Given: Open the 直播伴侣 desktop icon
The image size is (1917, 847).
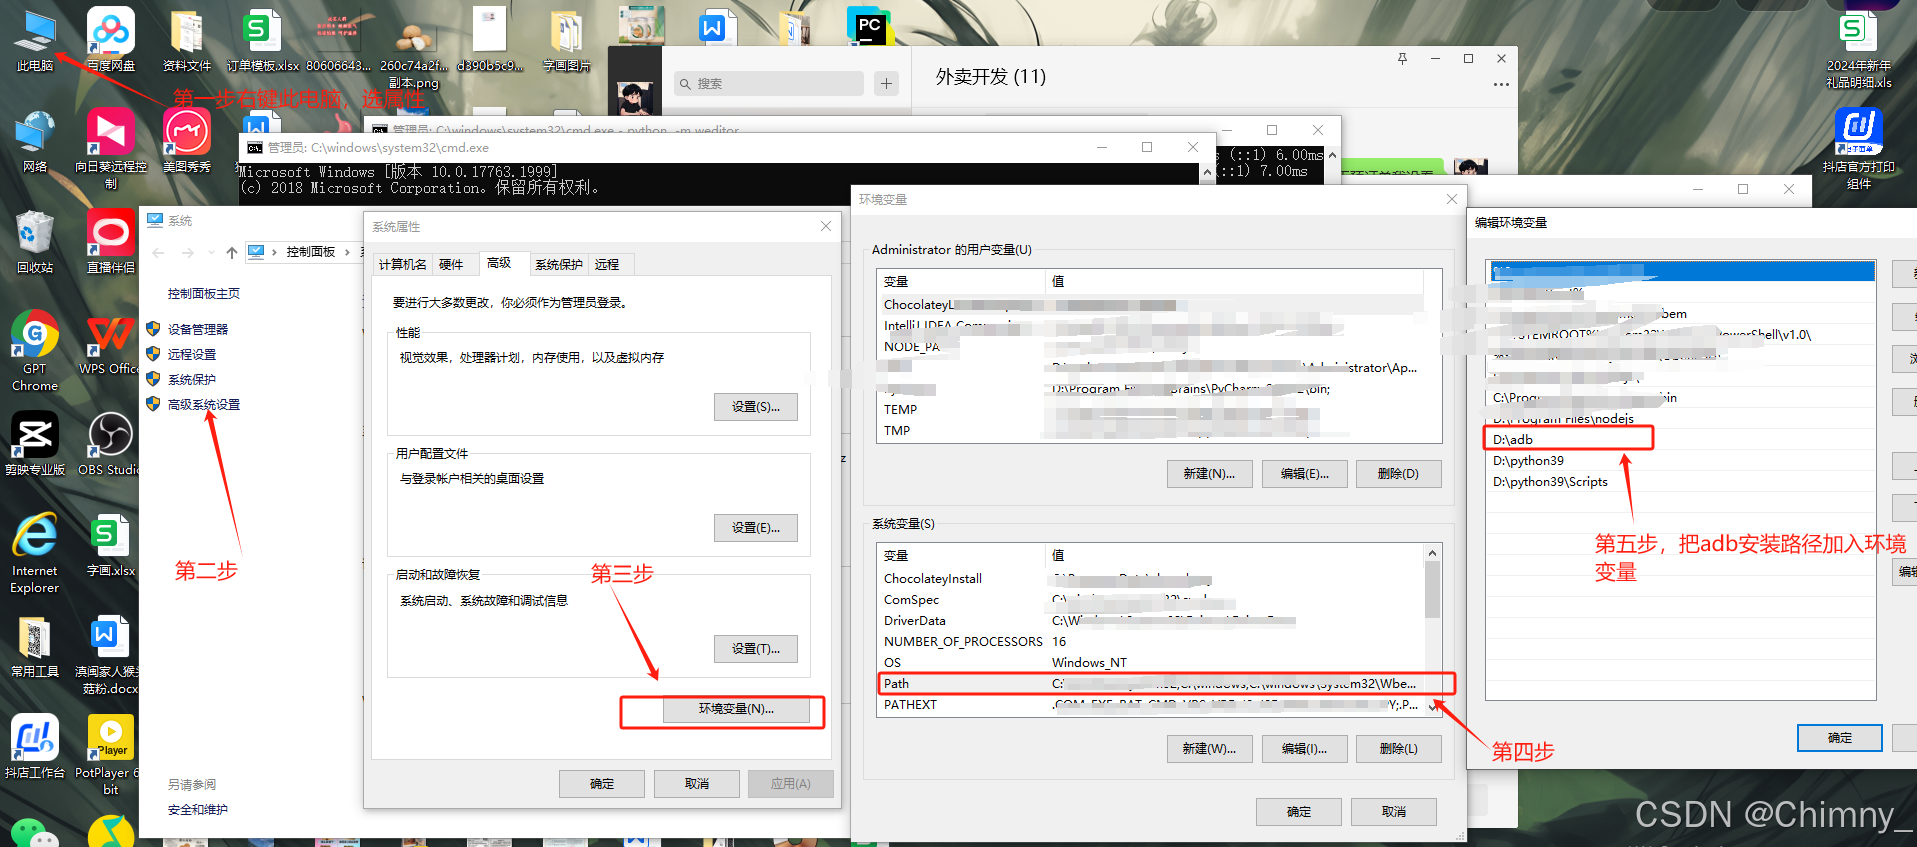Looking at the screenshot, I should [x=111, y=242].
